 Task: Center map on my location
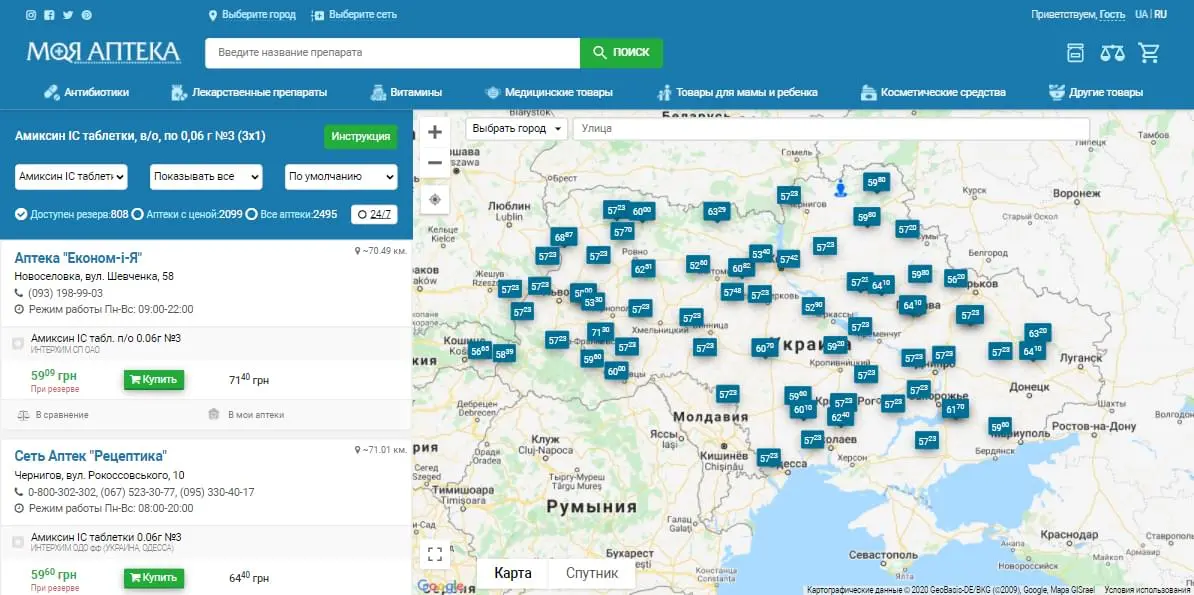point(434,199)
